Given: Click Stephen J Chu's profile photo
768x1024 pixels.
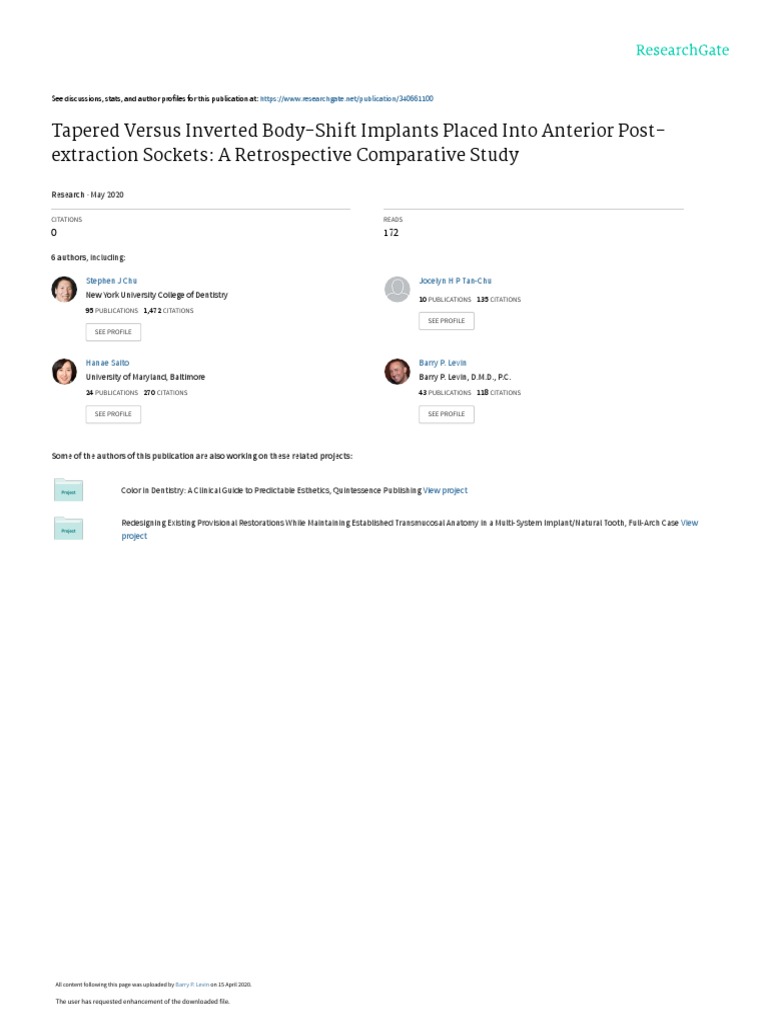Looking at the screenshot, I should [x=64, y=289].
